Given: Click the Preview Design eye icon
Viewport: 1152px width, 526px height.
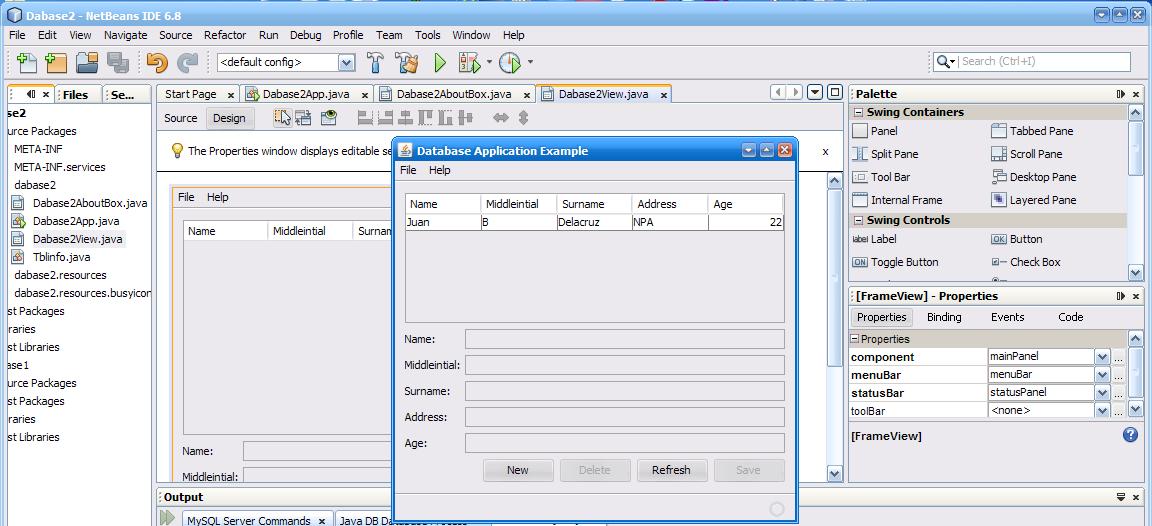Looking at the screenshot, I should 328,118.
